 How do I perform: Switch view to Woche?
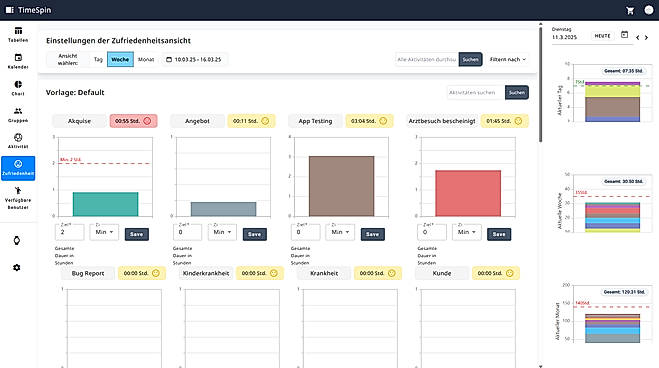coord(120,60)
